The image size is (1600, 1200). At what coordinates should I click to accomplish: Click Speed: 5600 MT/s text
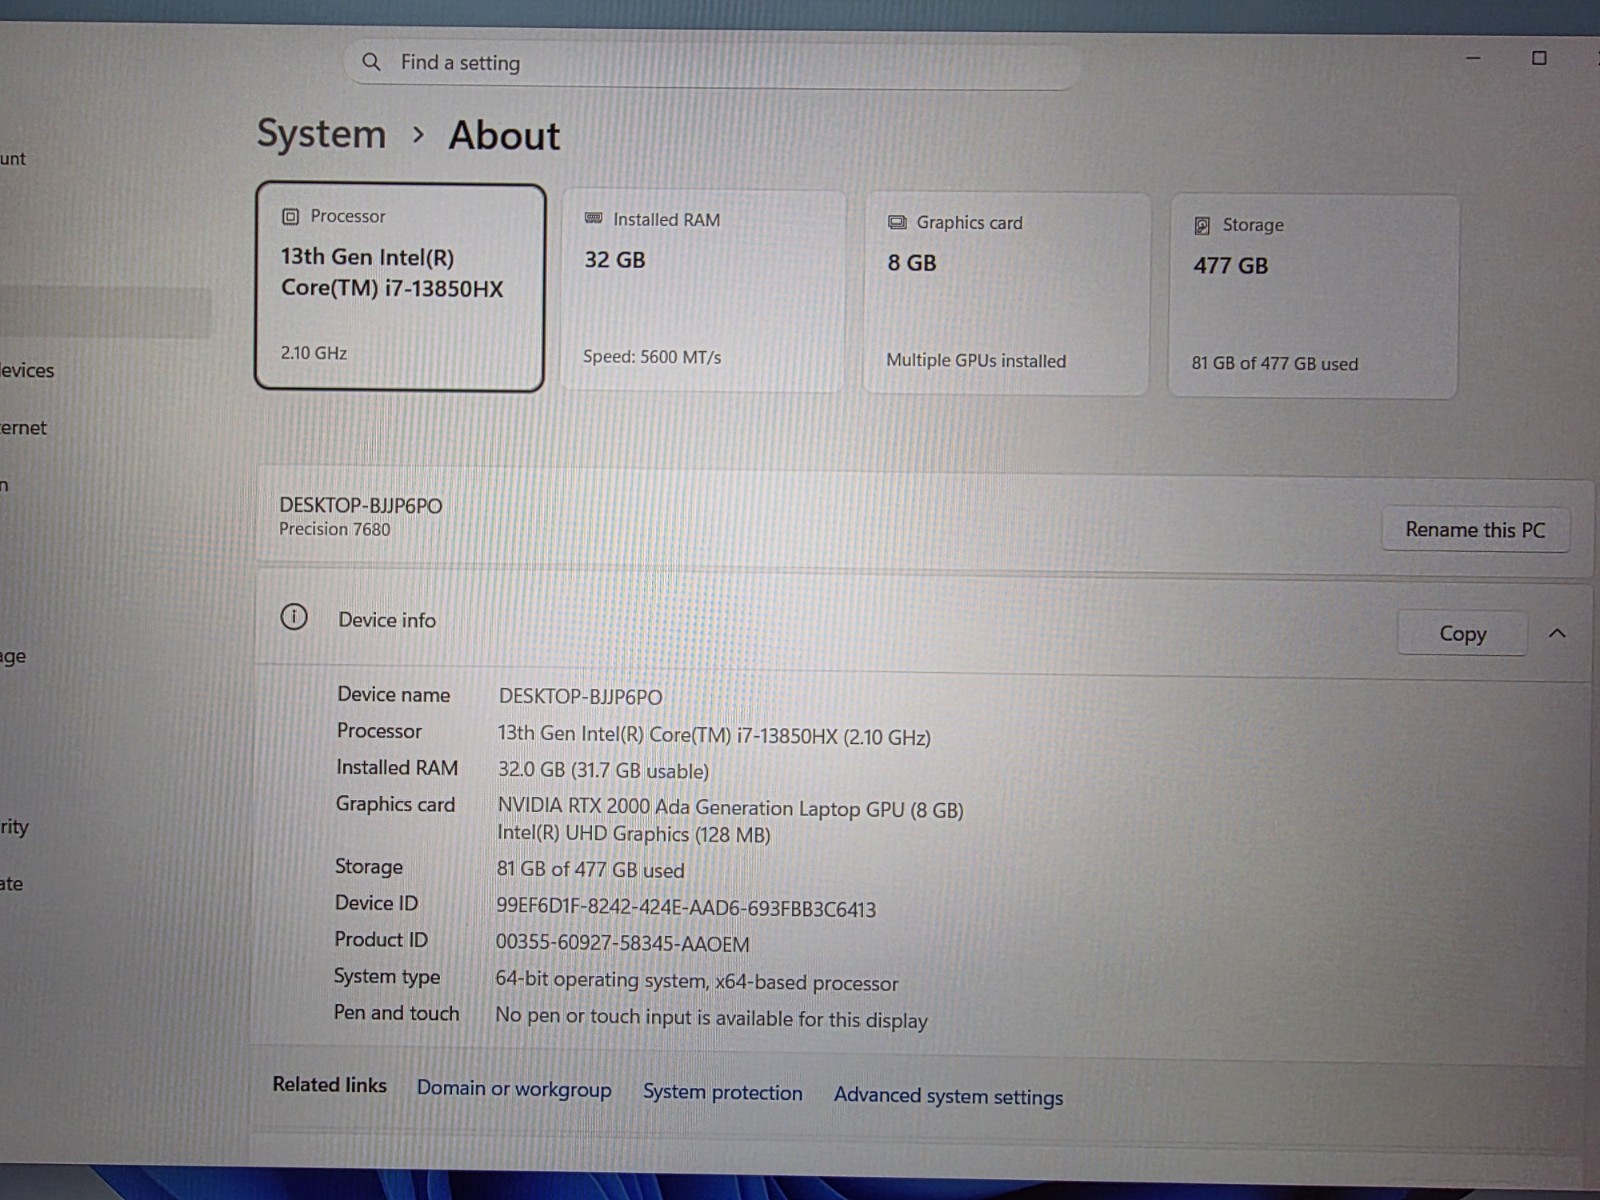point(652,357)
